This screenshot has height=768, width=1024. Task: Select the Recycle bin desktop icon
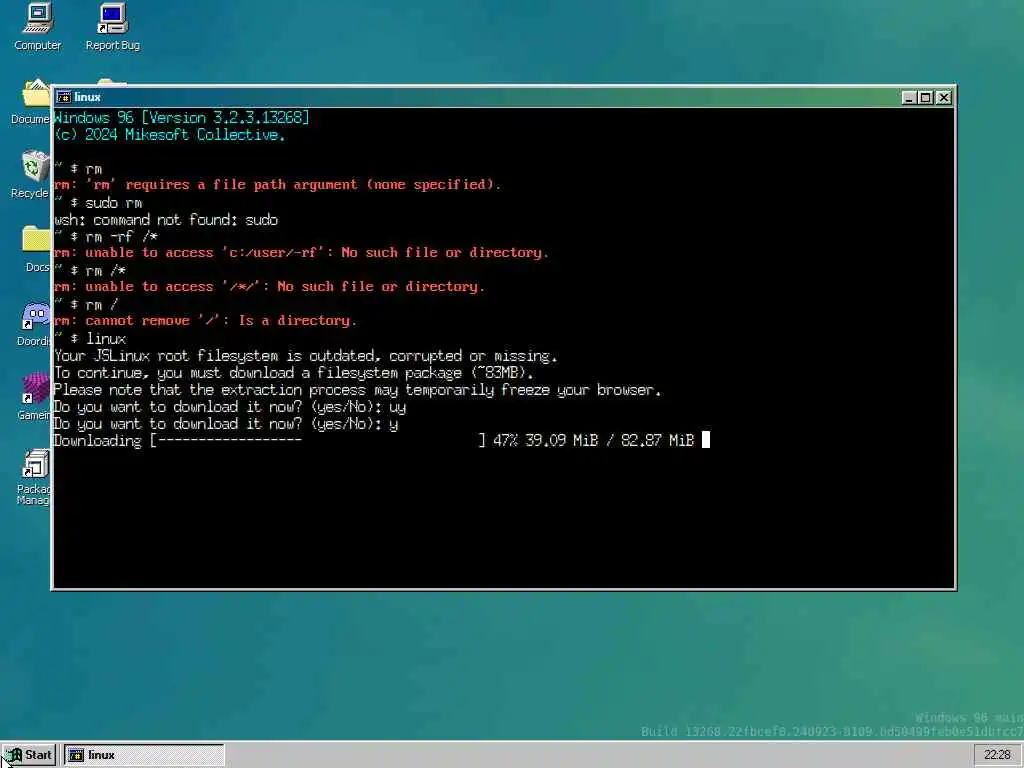(33, 174)
